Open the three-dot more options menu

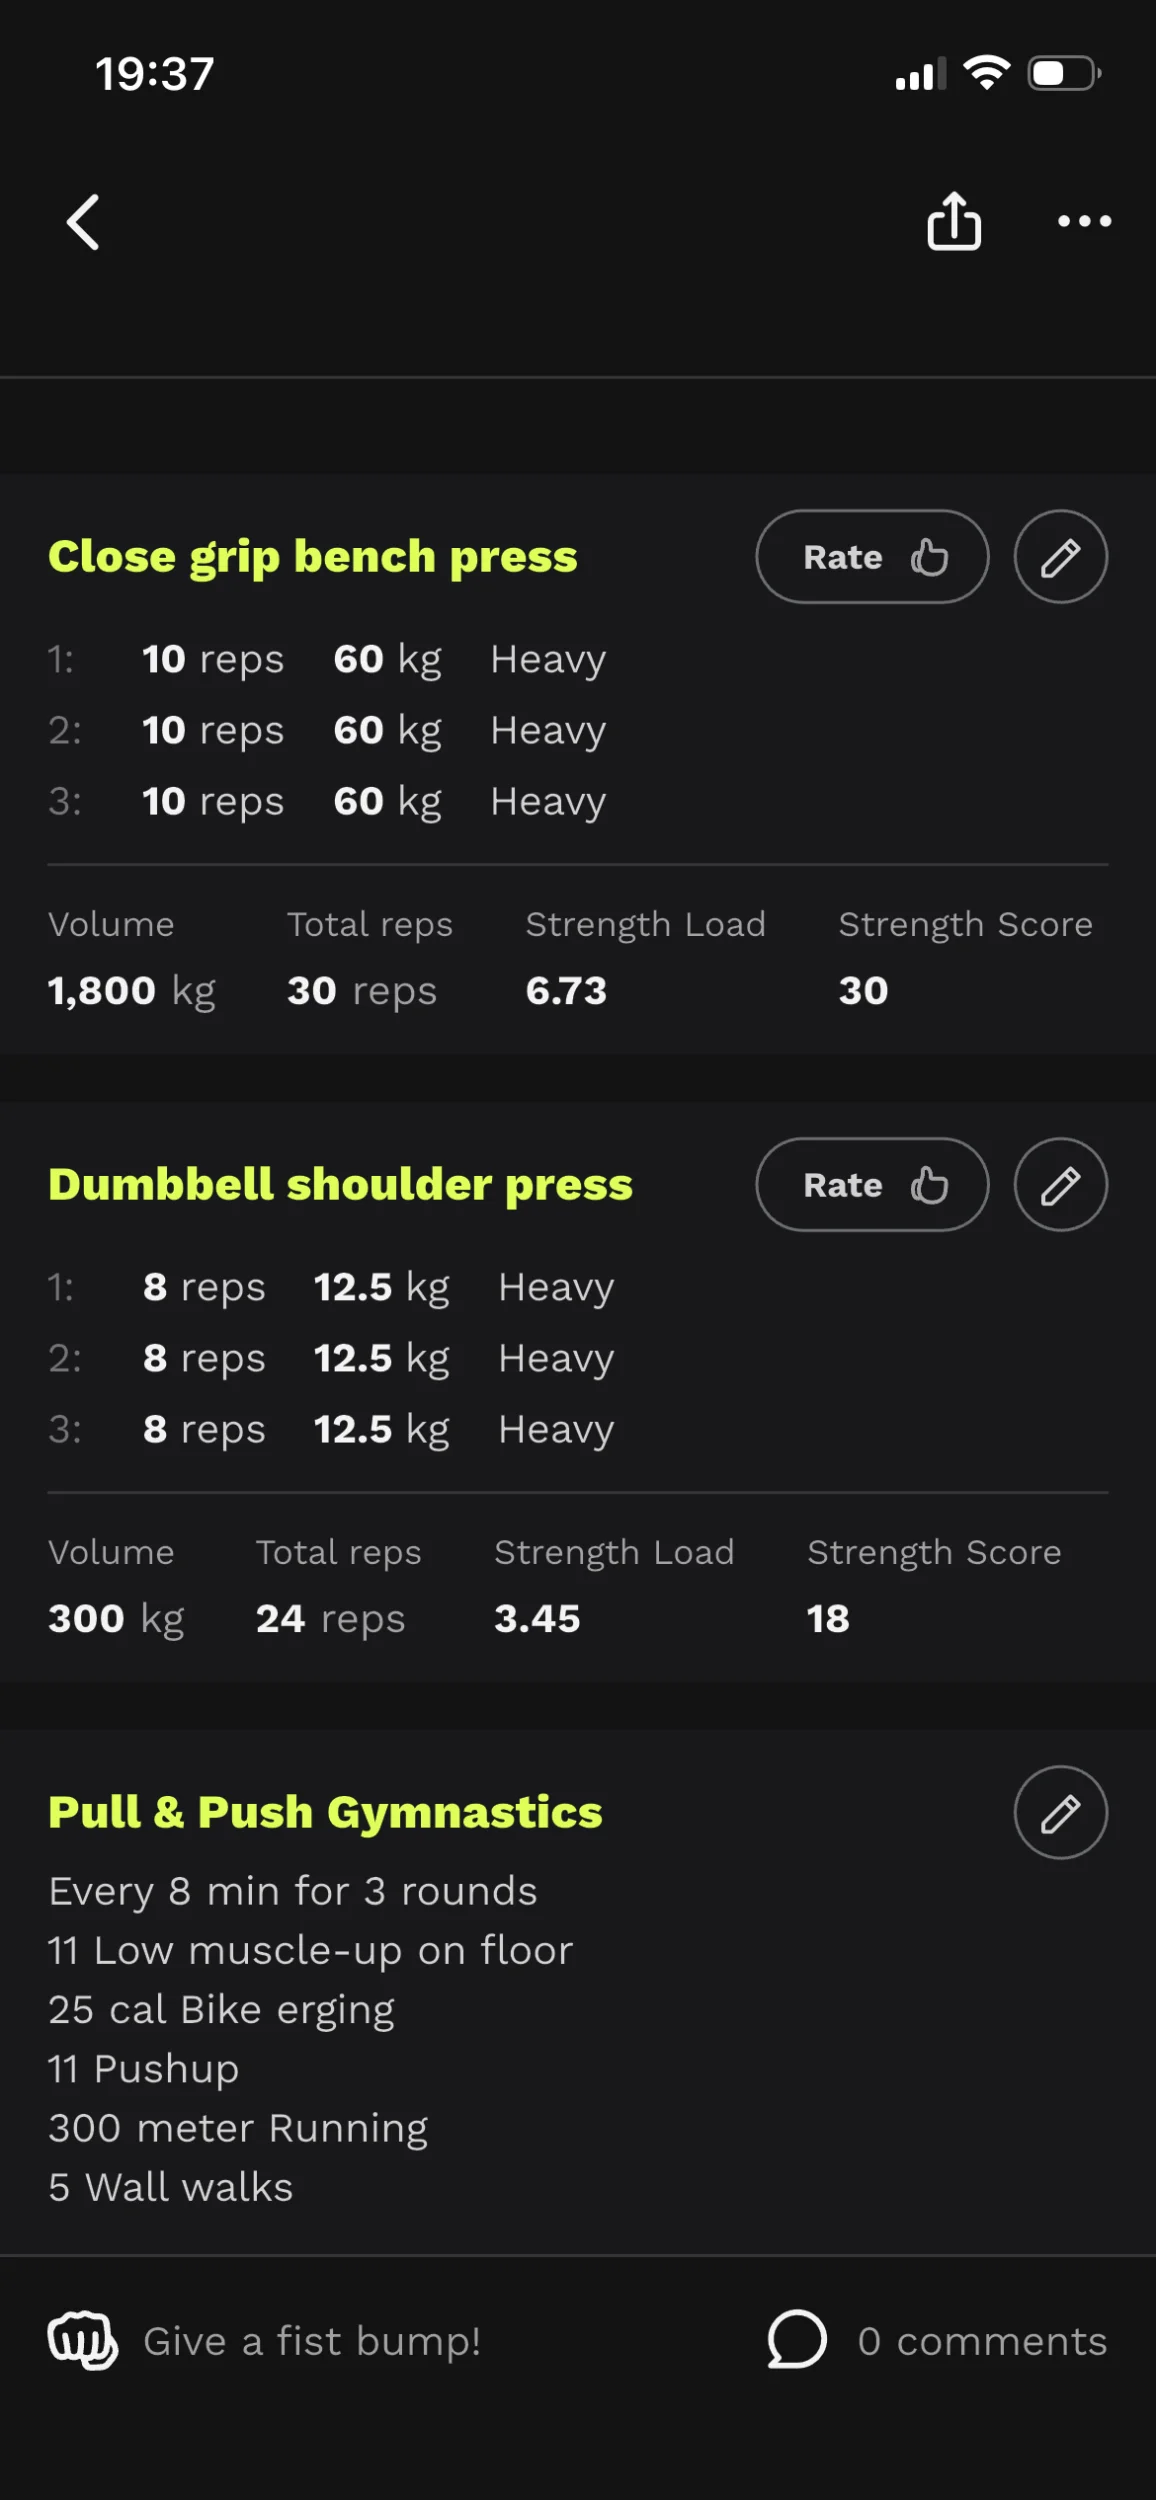pyautogui.click(x=1084, y=221)
